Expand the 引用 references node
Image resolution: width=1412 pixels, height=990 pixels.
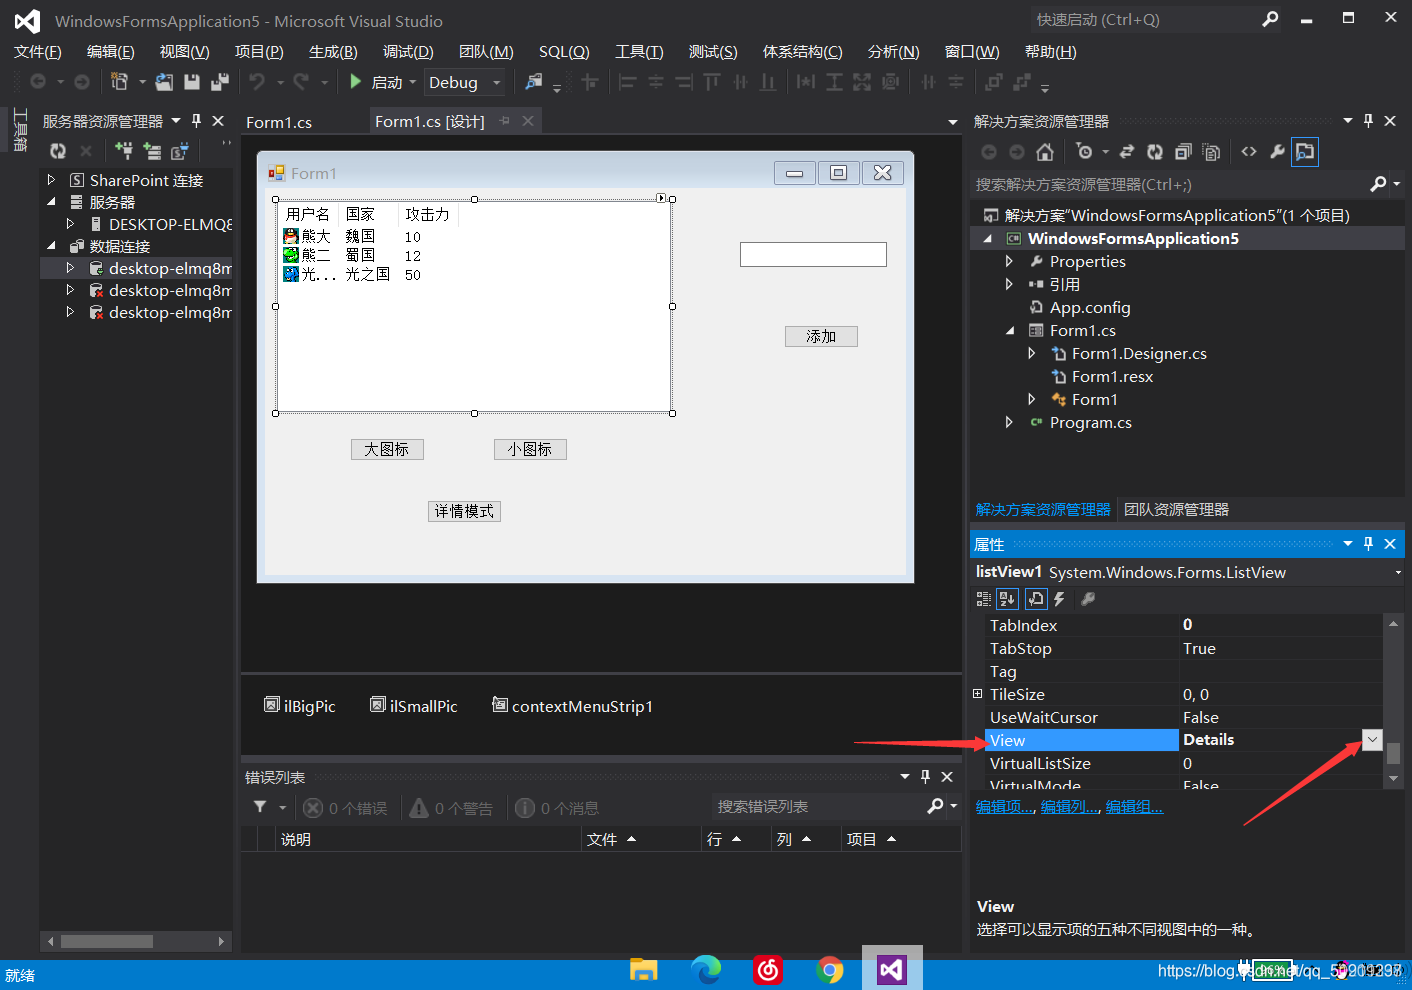pos(1009,284)
